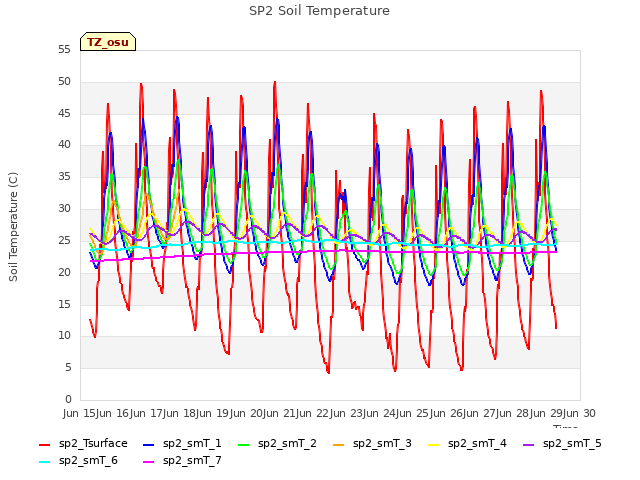
Task: Click the Jun 29 x-axis date label
Action: point(546,413)
